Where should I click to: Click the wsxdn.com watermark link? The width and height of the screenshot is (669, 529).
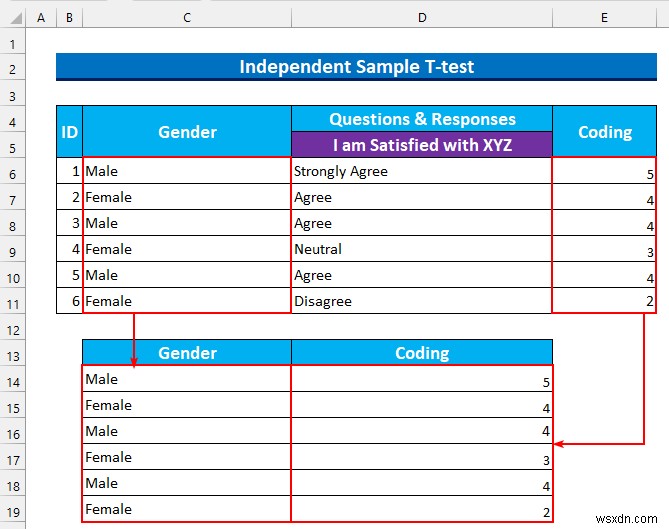coord(626,518)
